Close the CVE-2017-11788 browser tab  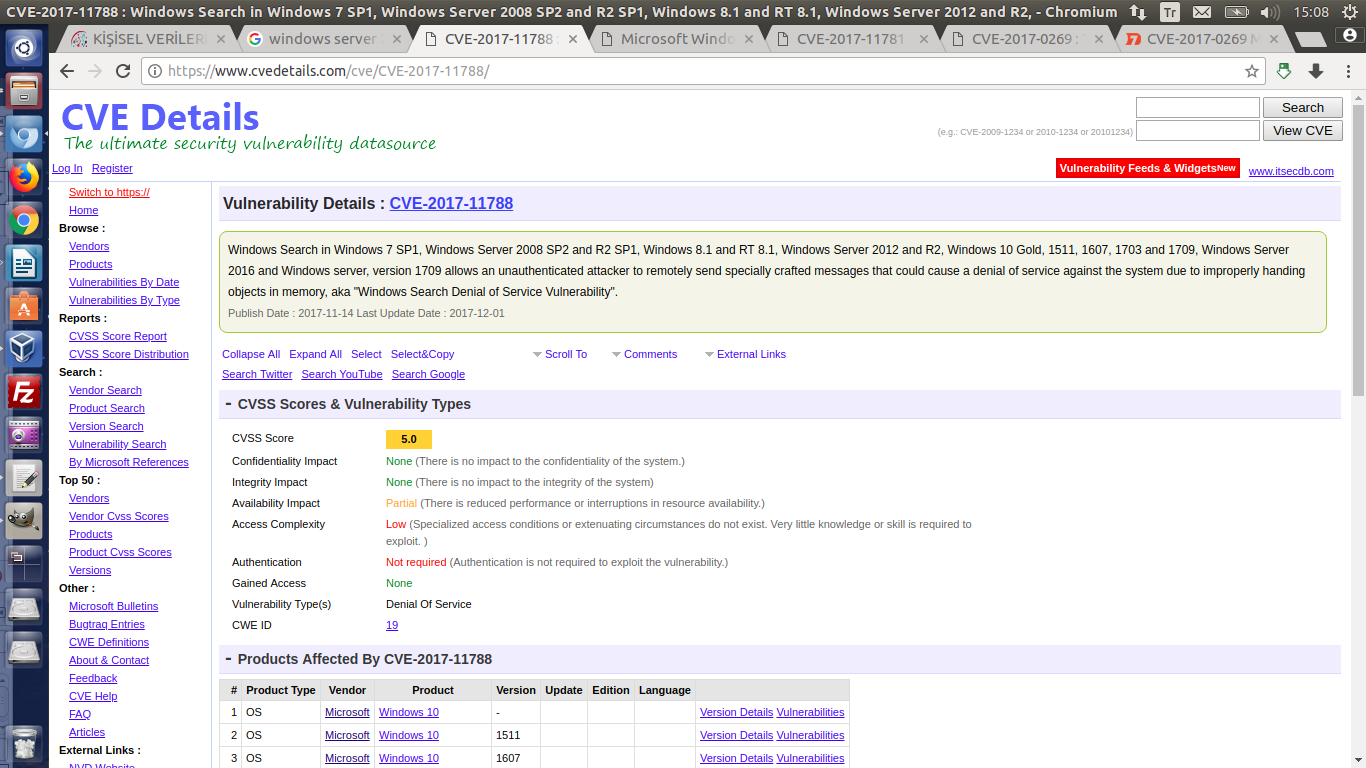pyautogui.click(x=571, y=39)
